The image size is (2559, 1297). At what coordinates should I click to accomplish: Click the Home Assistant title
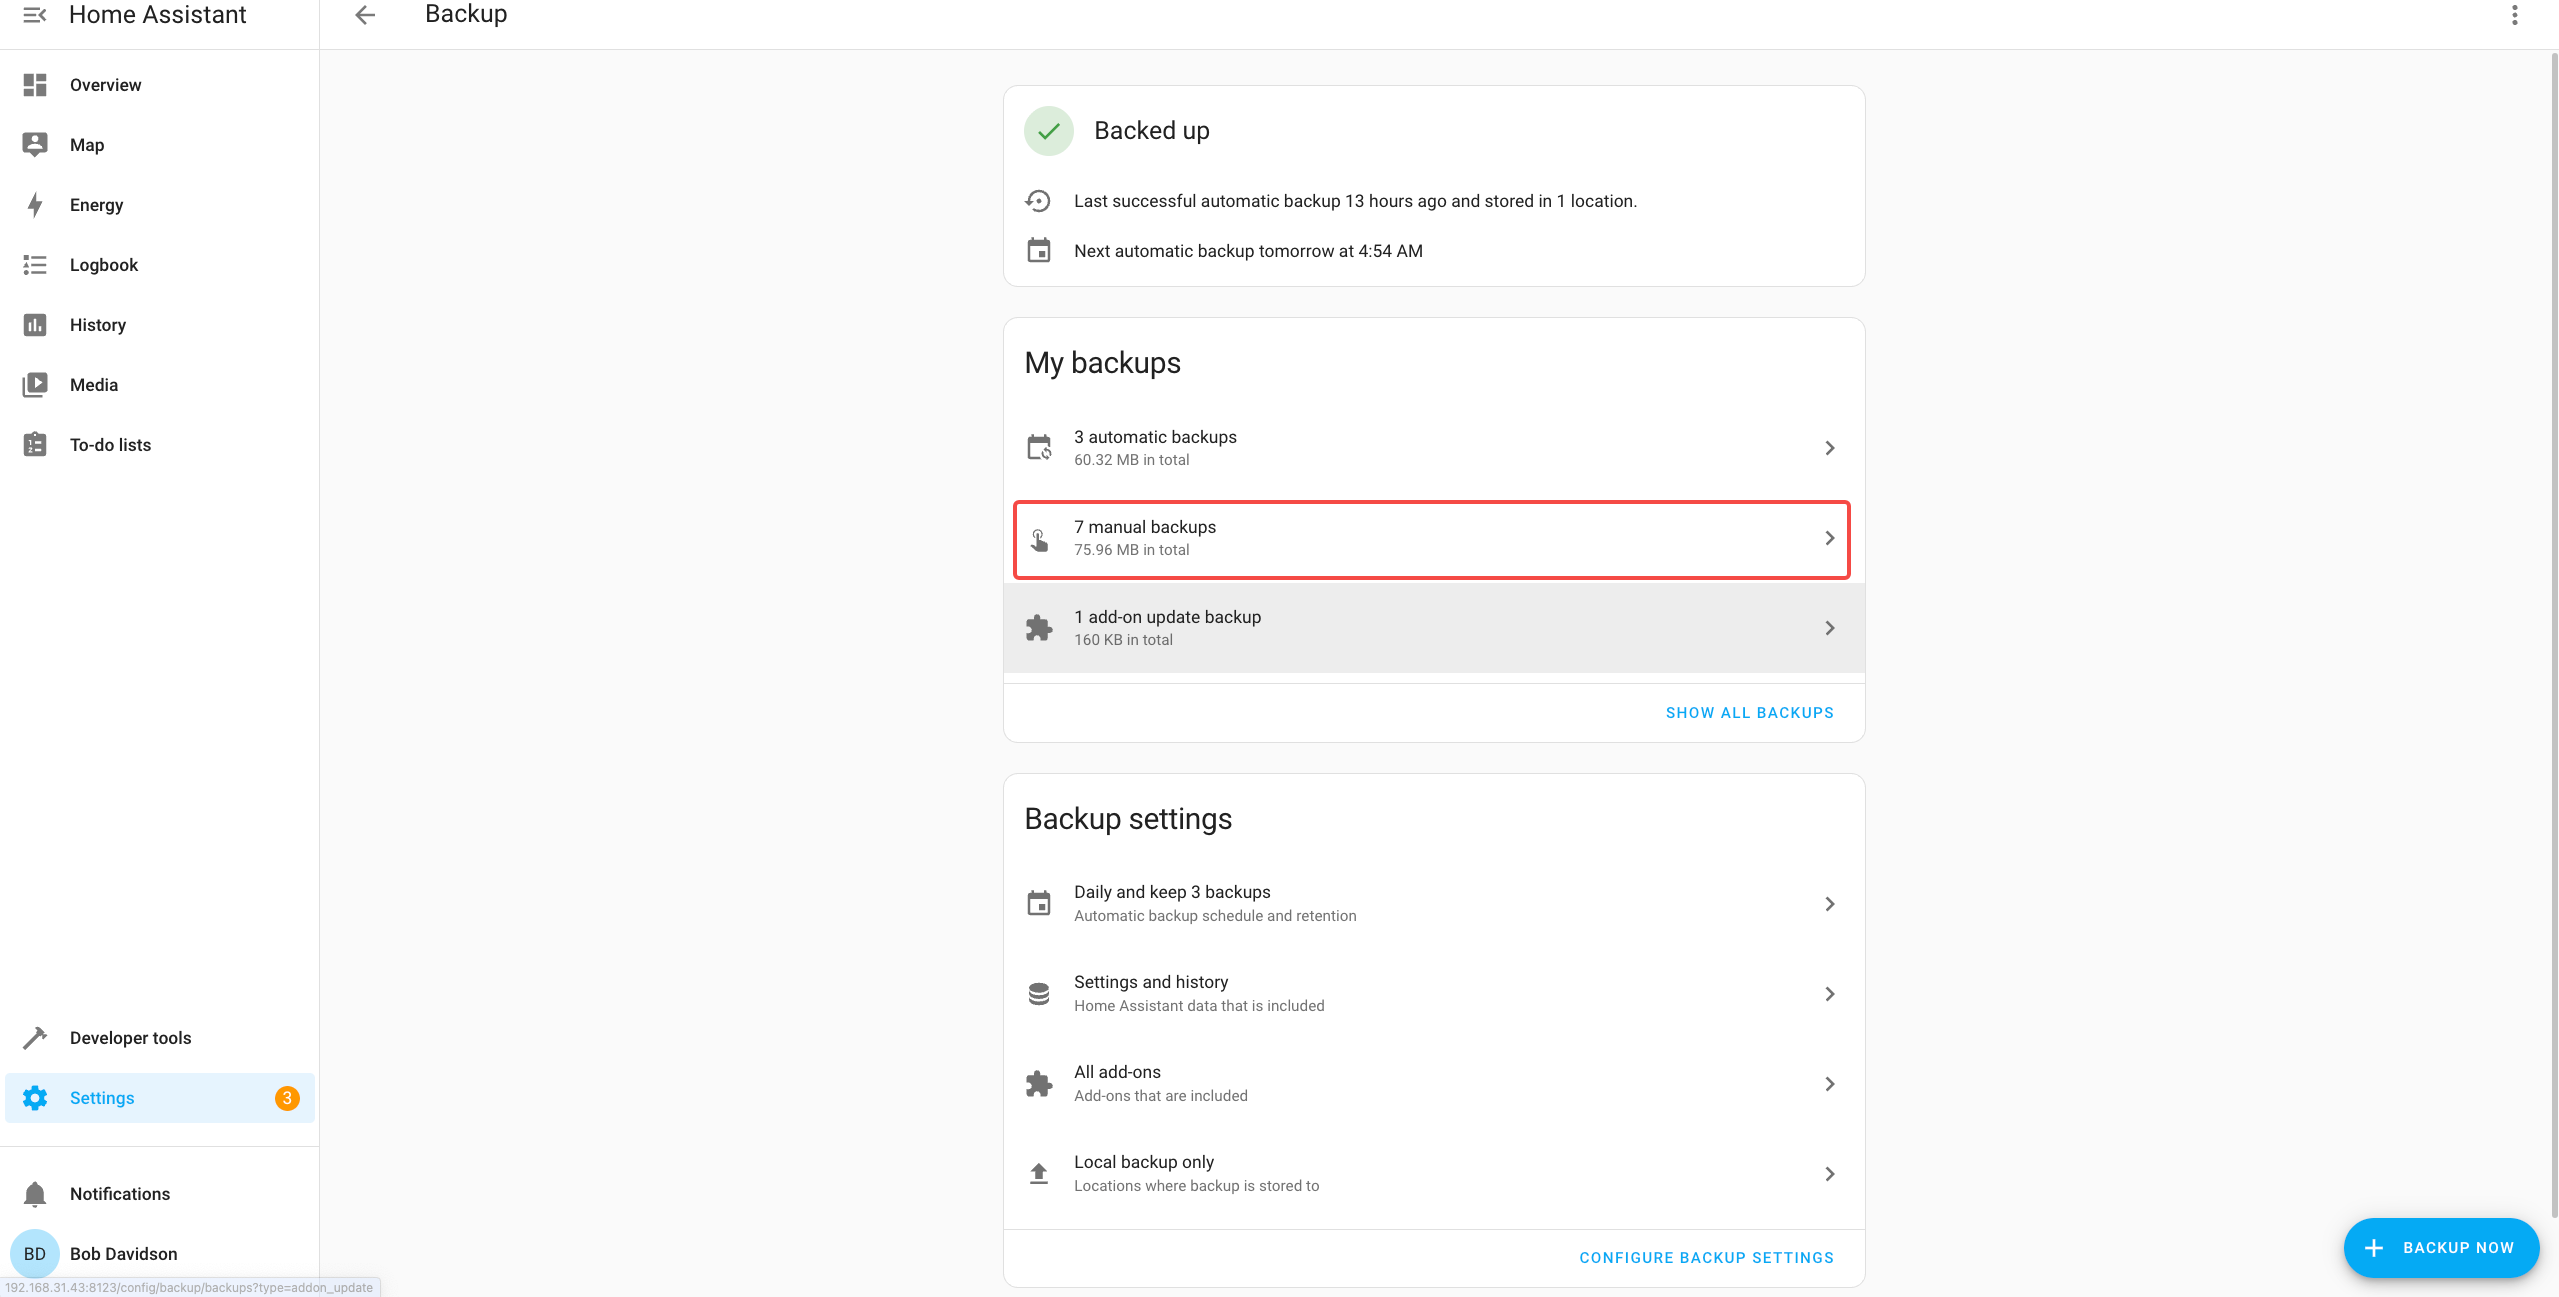[157, 15]
